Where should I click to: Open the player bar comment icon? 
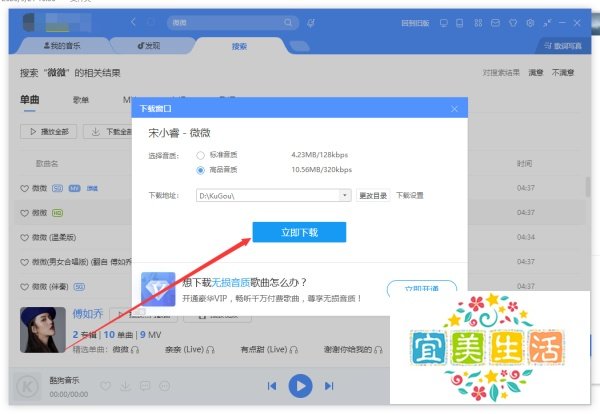point(145,386)
